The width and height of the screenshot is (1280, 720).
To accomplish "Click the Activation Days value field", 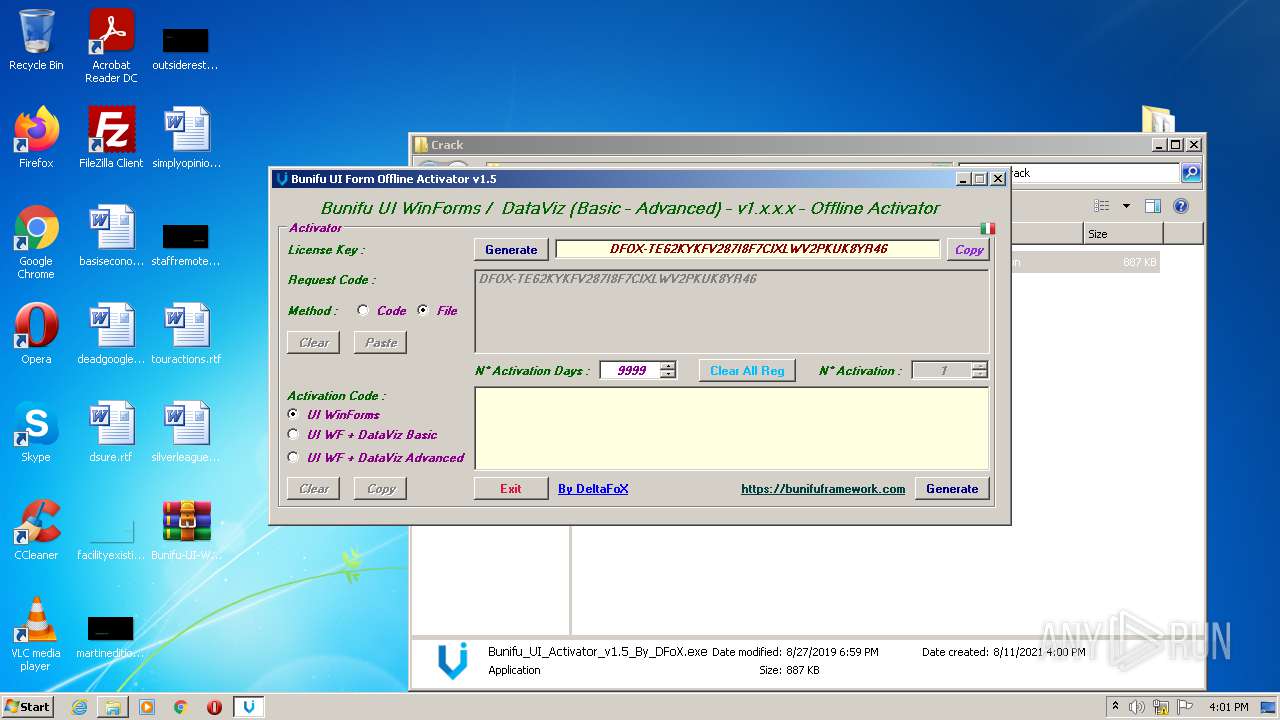I will [630, 371].
